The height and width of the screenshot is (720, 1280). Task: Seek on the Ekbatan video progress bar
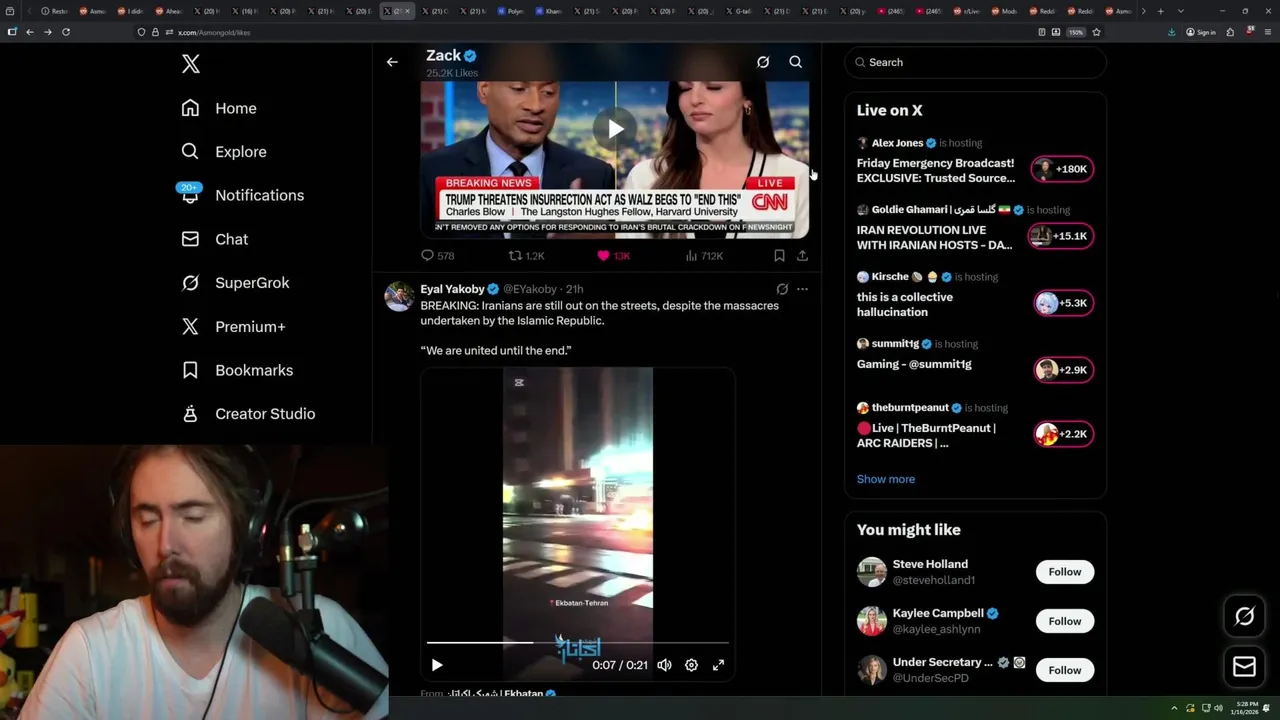tap(578, 643)
